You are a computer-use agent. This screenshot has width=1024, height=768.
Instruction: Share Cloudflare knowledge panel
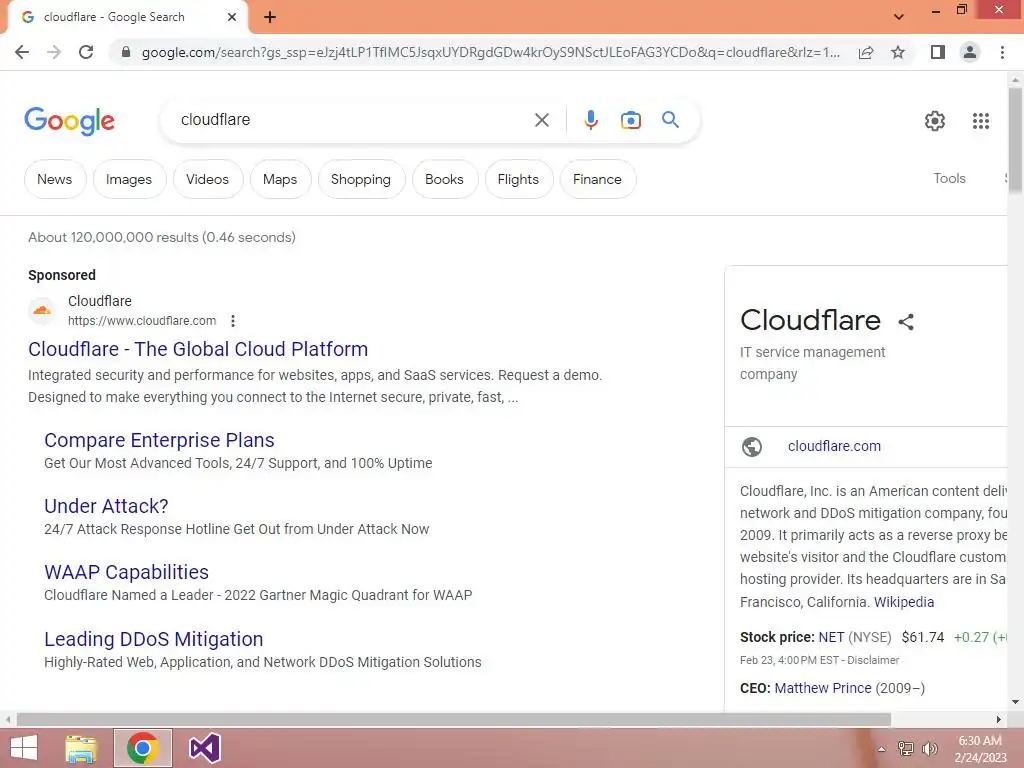(x=906, y=321)
